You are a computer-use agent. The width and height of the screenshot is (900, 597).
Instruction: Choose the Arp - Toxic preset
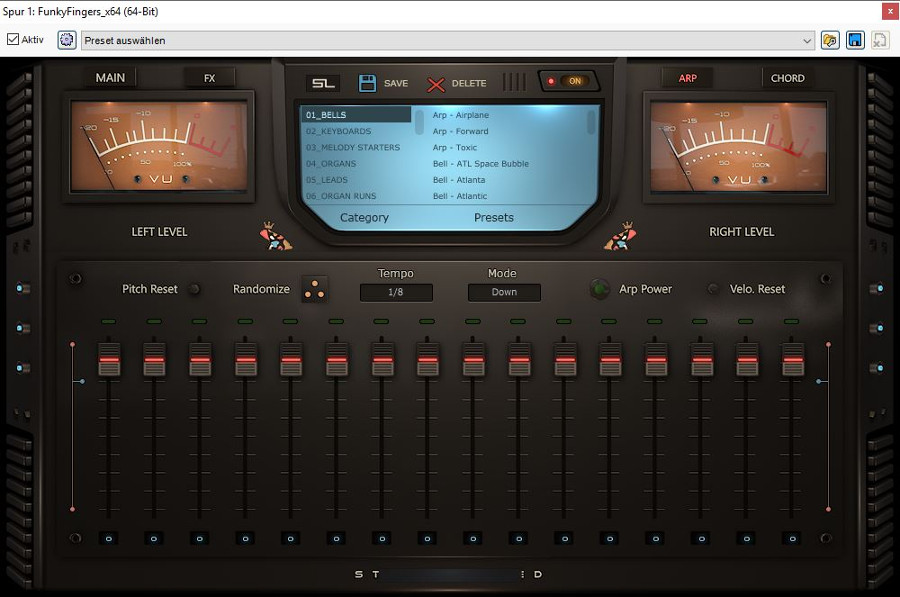[455, 147]
